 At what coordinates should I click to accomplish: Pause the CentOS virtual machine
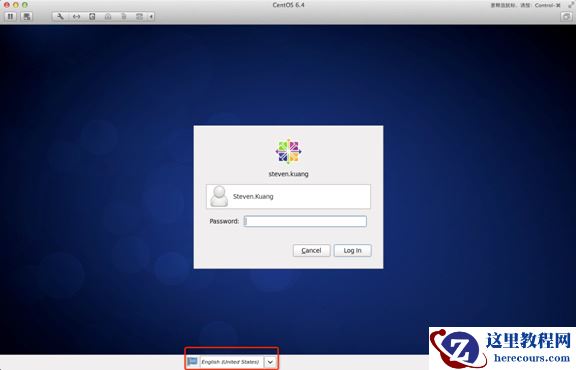(10, 17)
